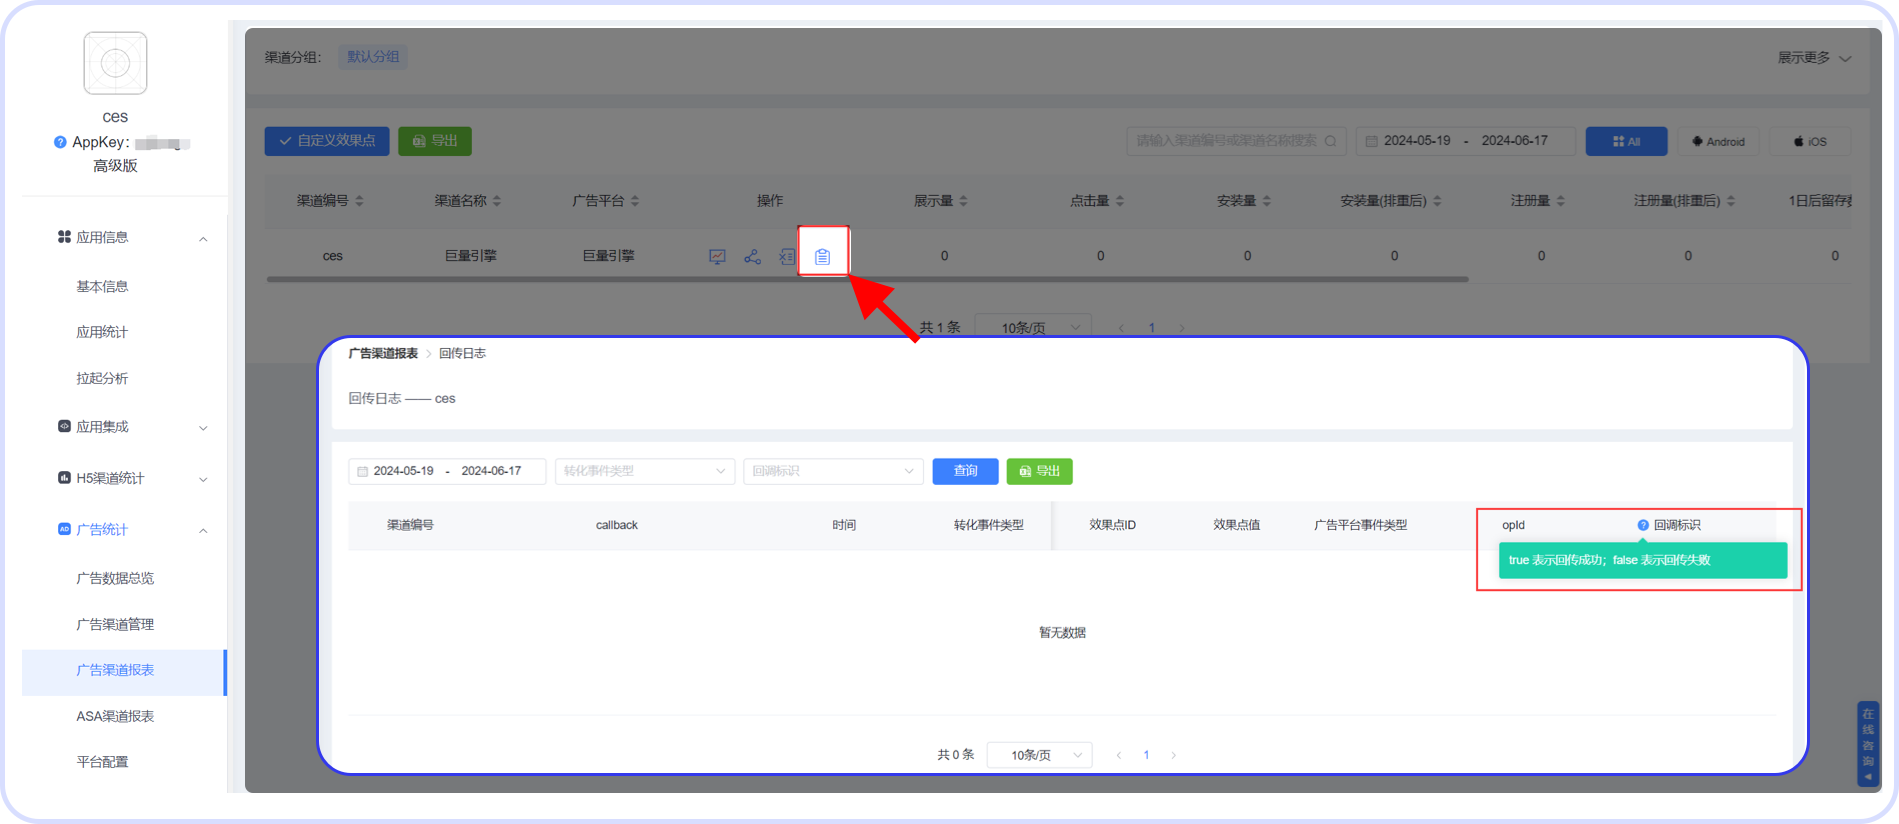Viewport: 1899px width, 824px height.
Task: Click the 导出 button above the channel table
Action: (x=435, y=141)
